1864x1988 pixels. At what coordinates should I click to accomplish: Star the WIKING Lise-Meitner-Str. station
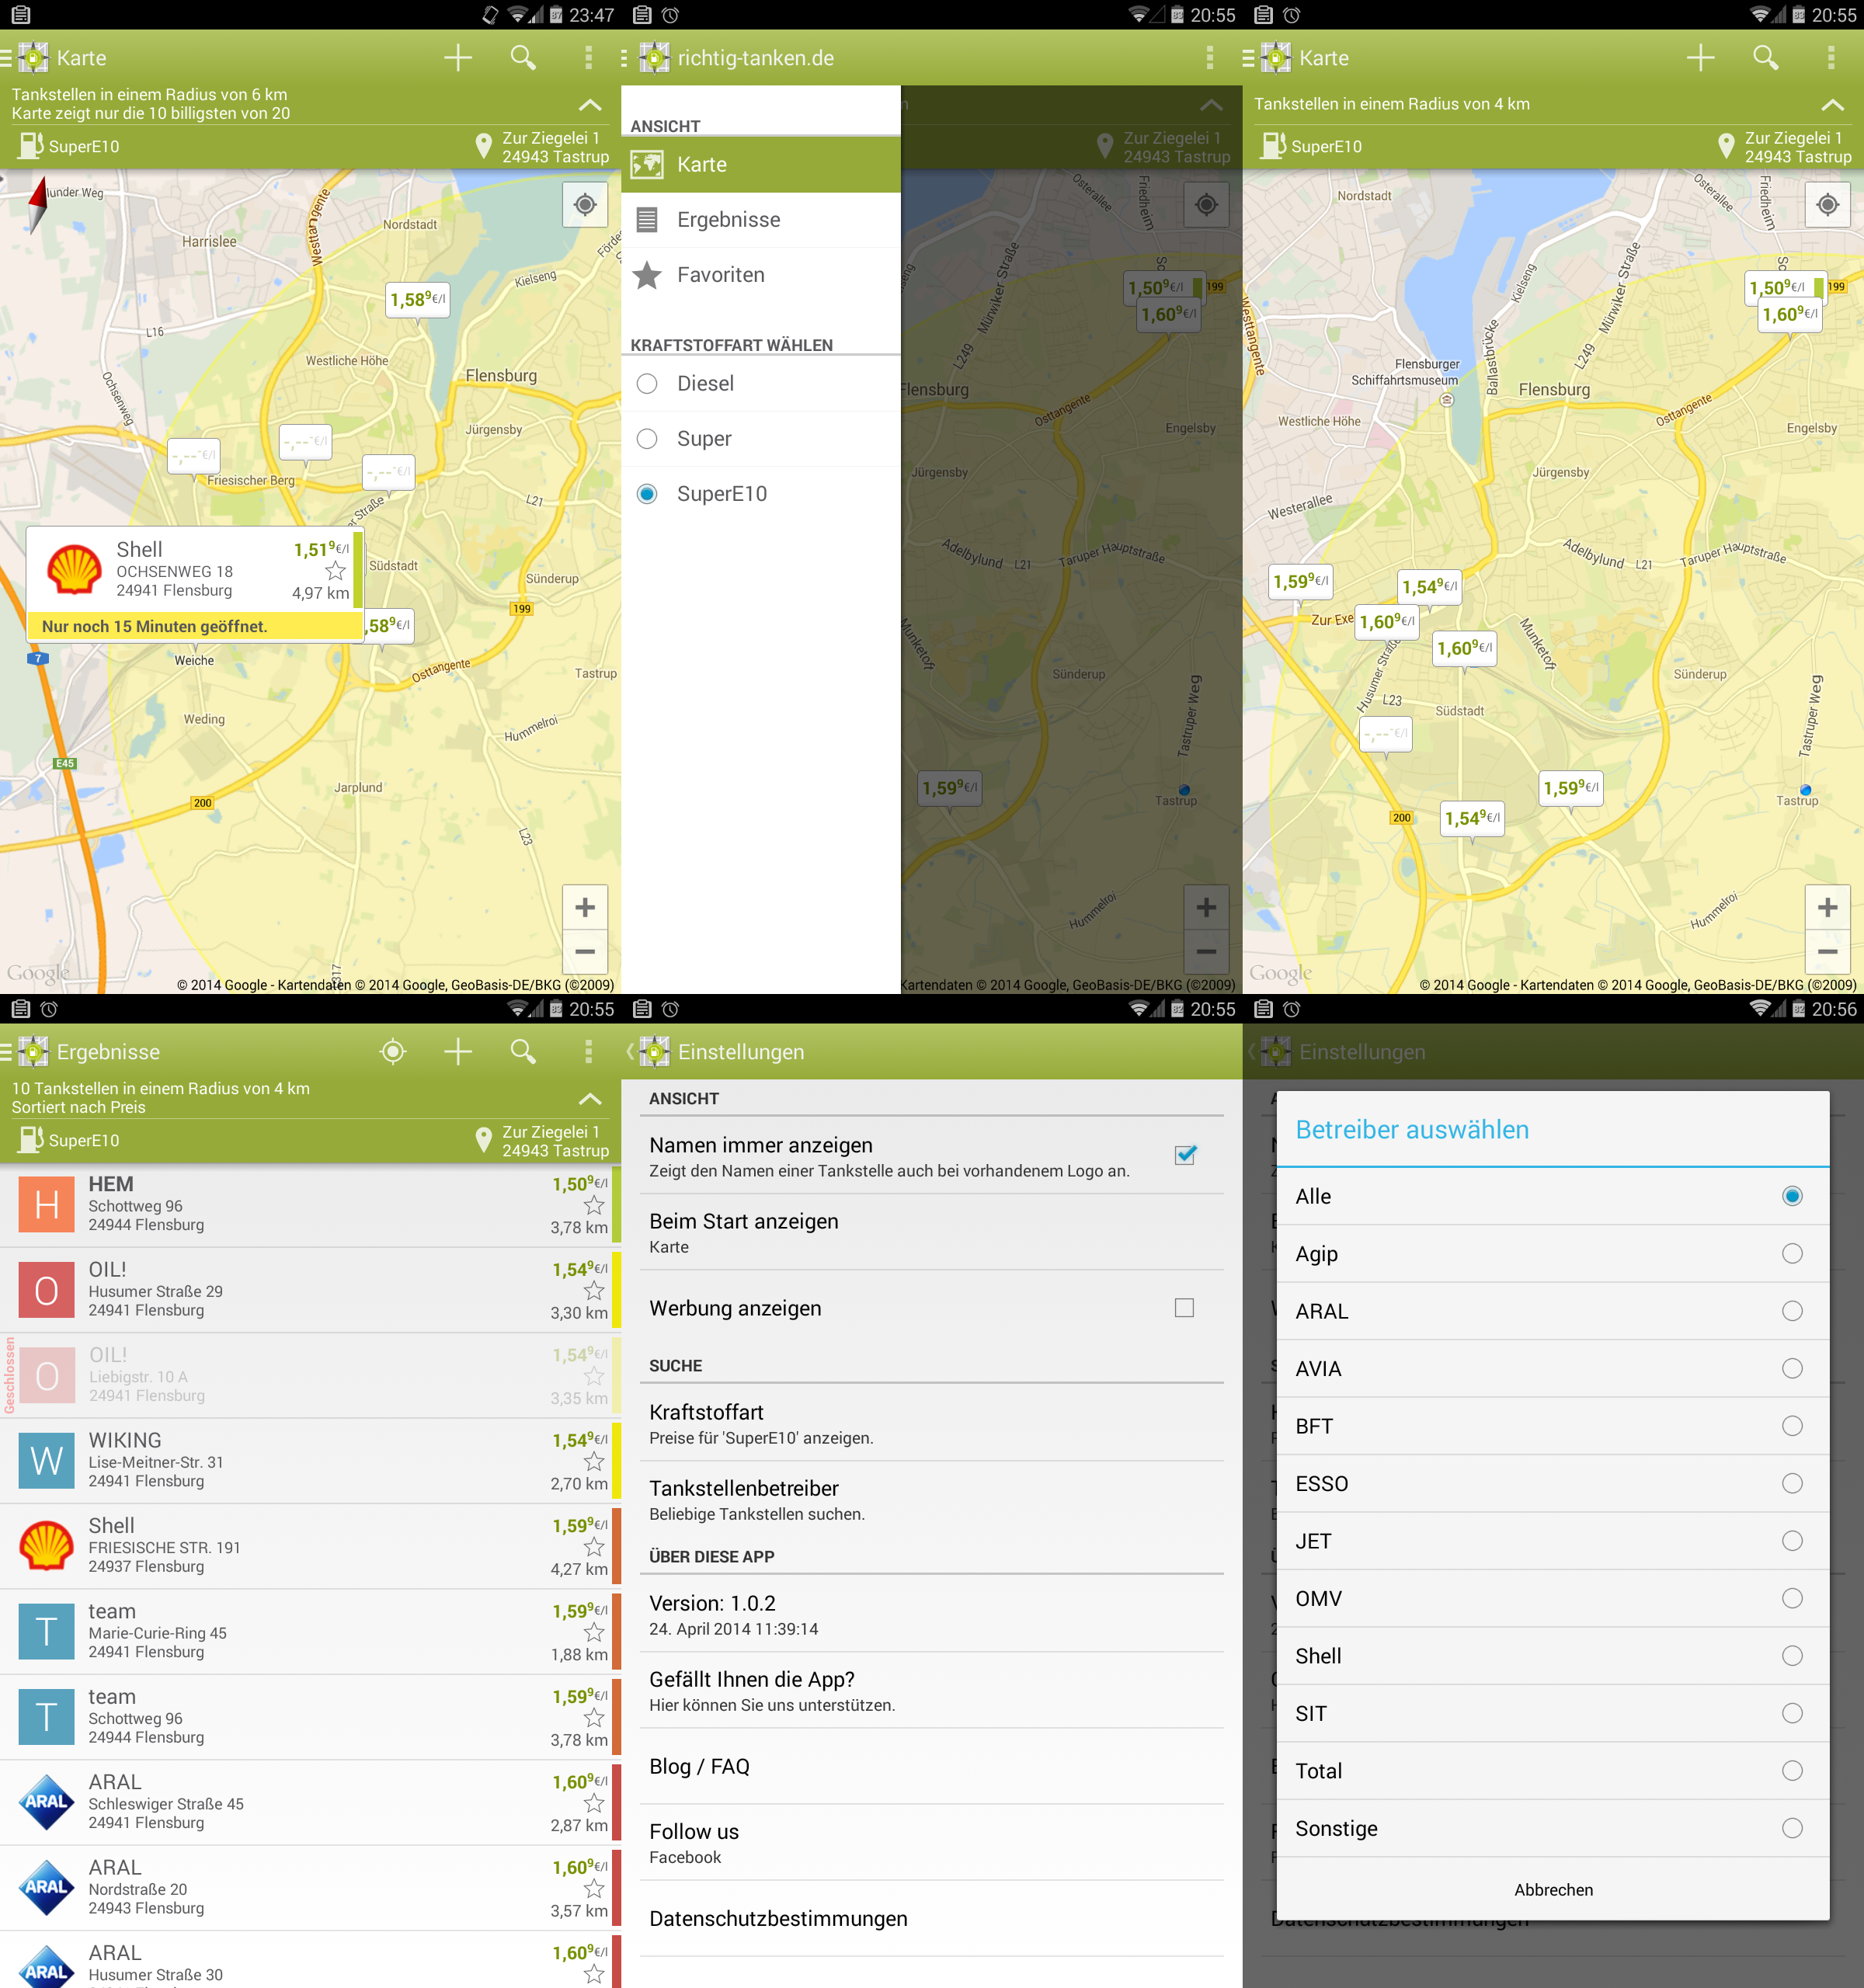pos(594,1461)
